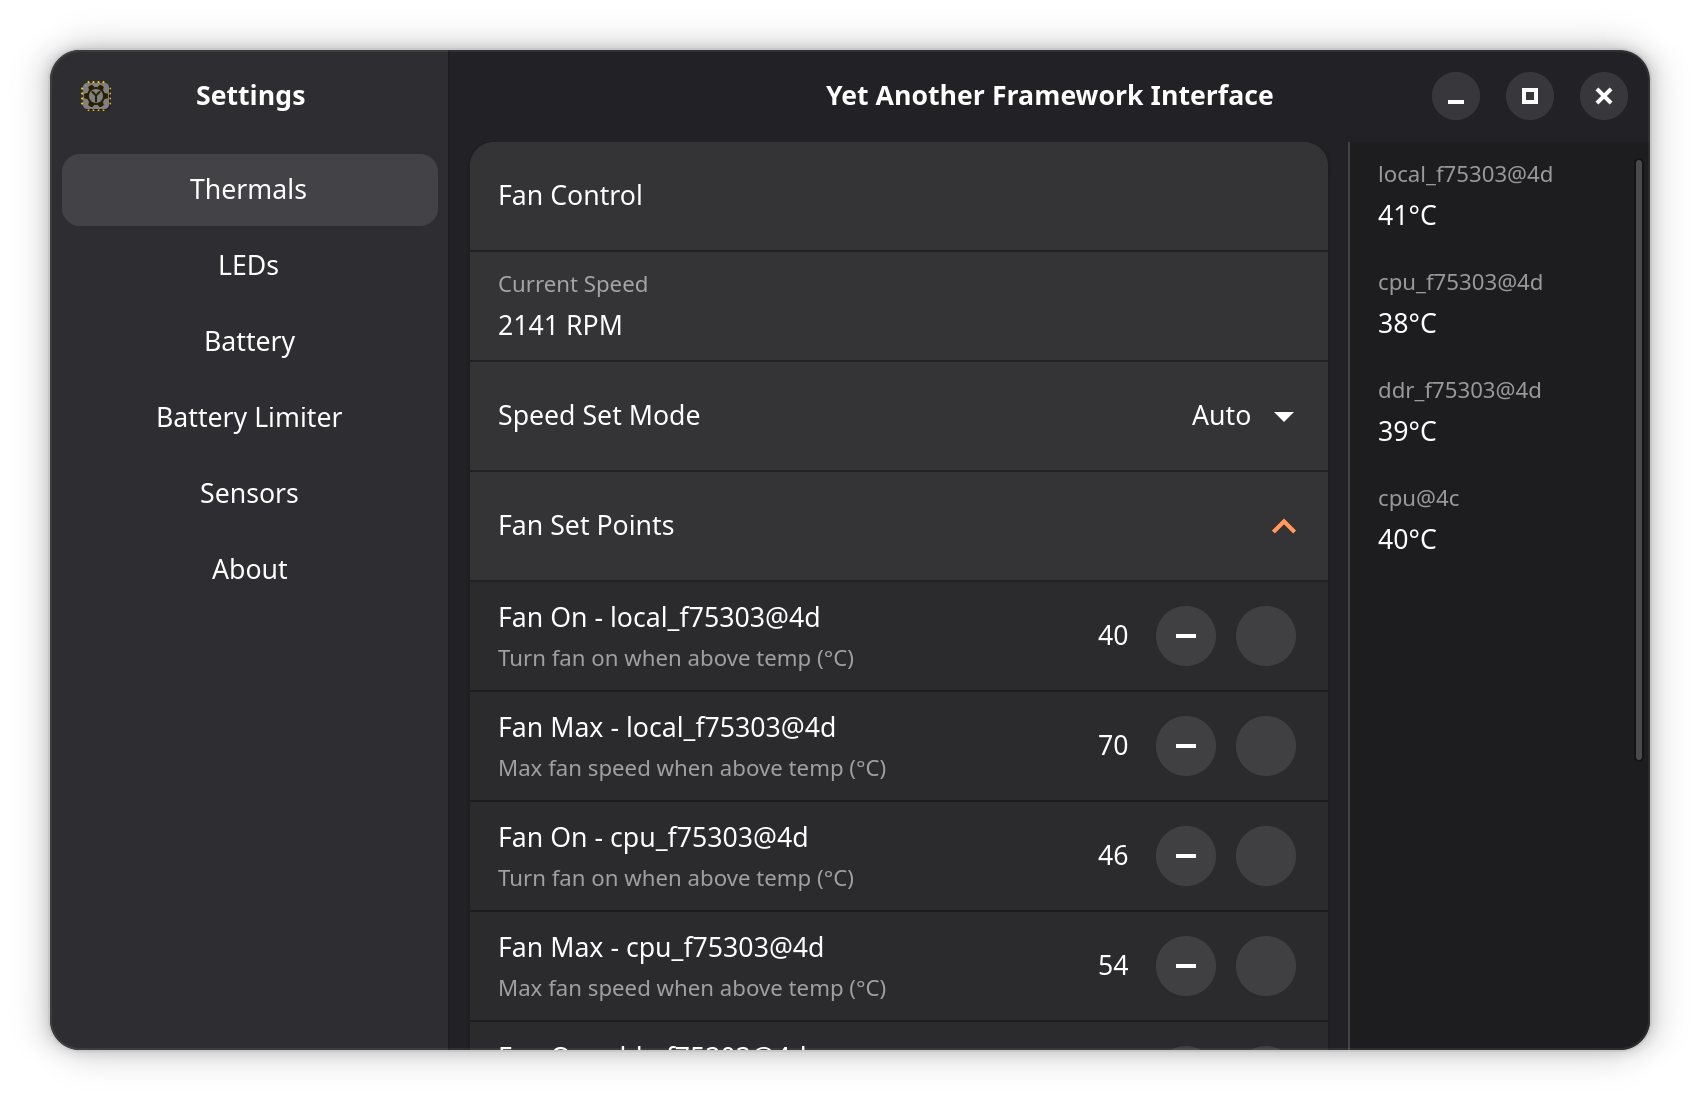Select the Thermals sidebar item
This screenshot has height=1100, width=1700.
coord(249,190)
